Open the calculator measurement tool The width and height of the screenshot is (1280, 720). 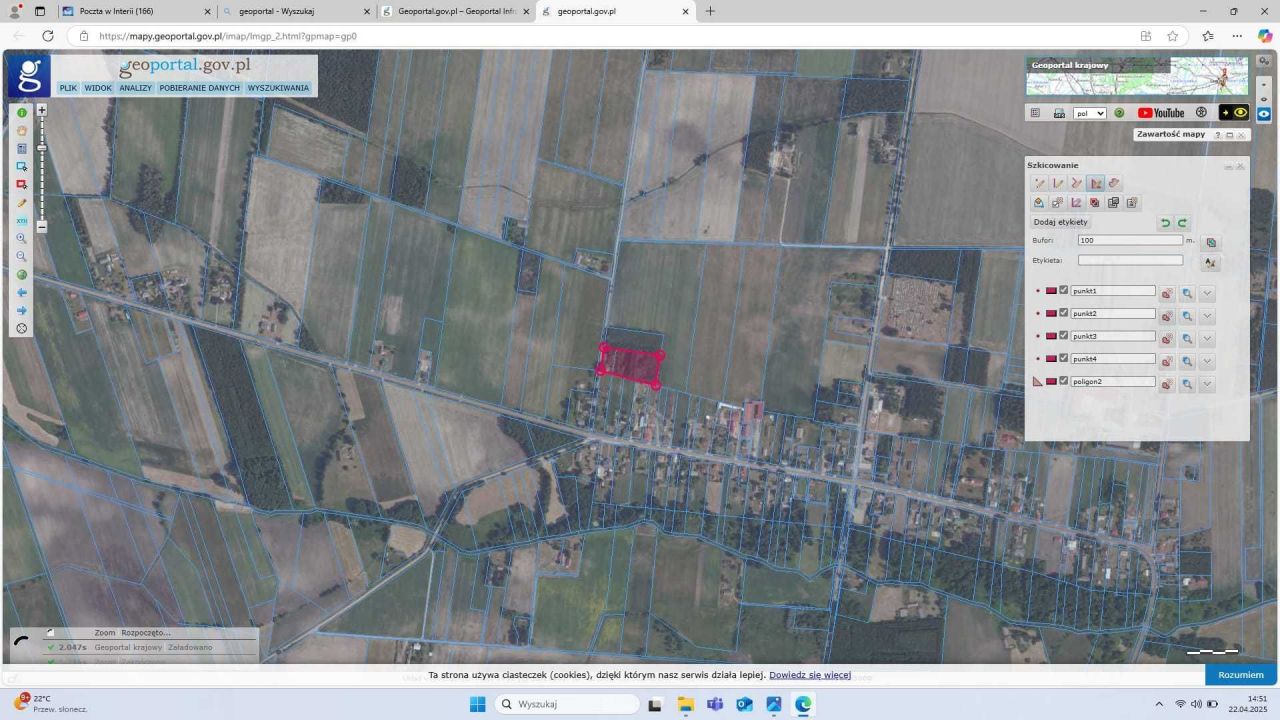[22, 149]
